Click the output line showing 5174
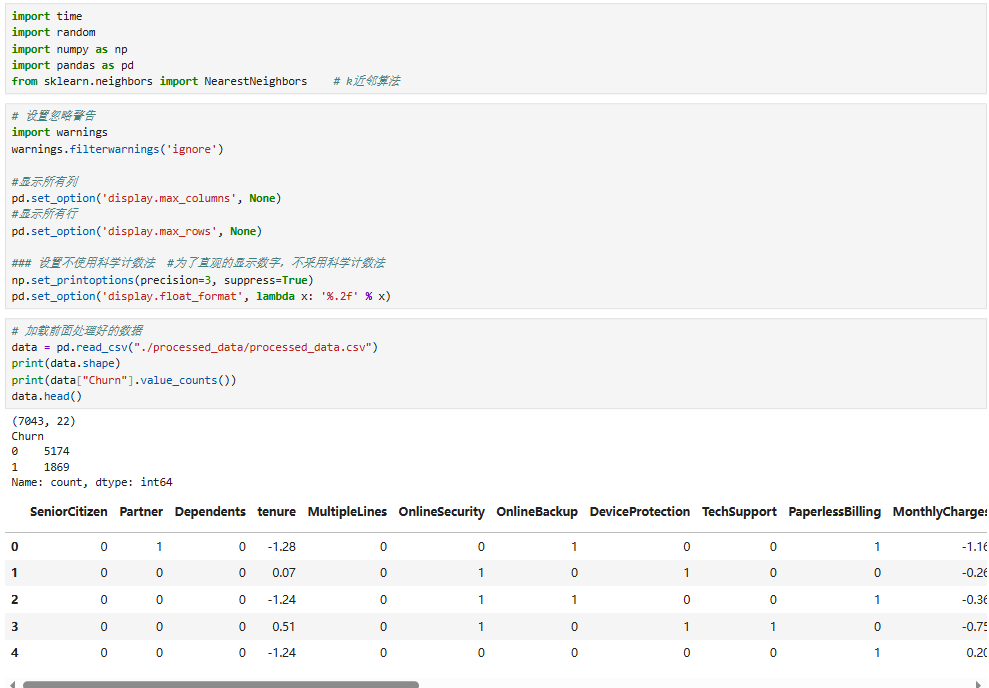The height and width of the screenshot is (688, 989). [x=40, y=452]
